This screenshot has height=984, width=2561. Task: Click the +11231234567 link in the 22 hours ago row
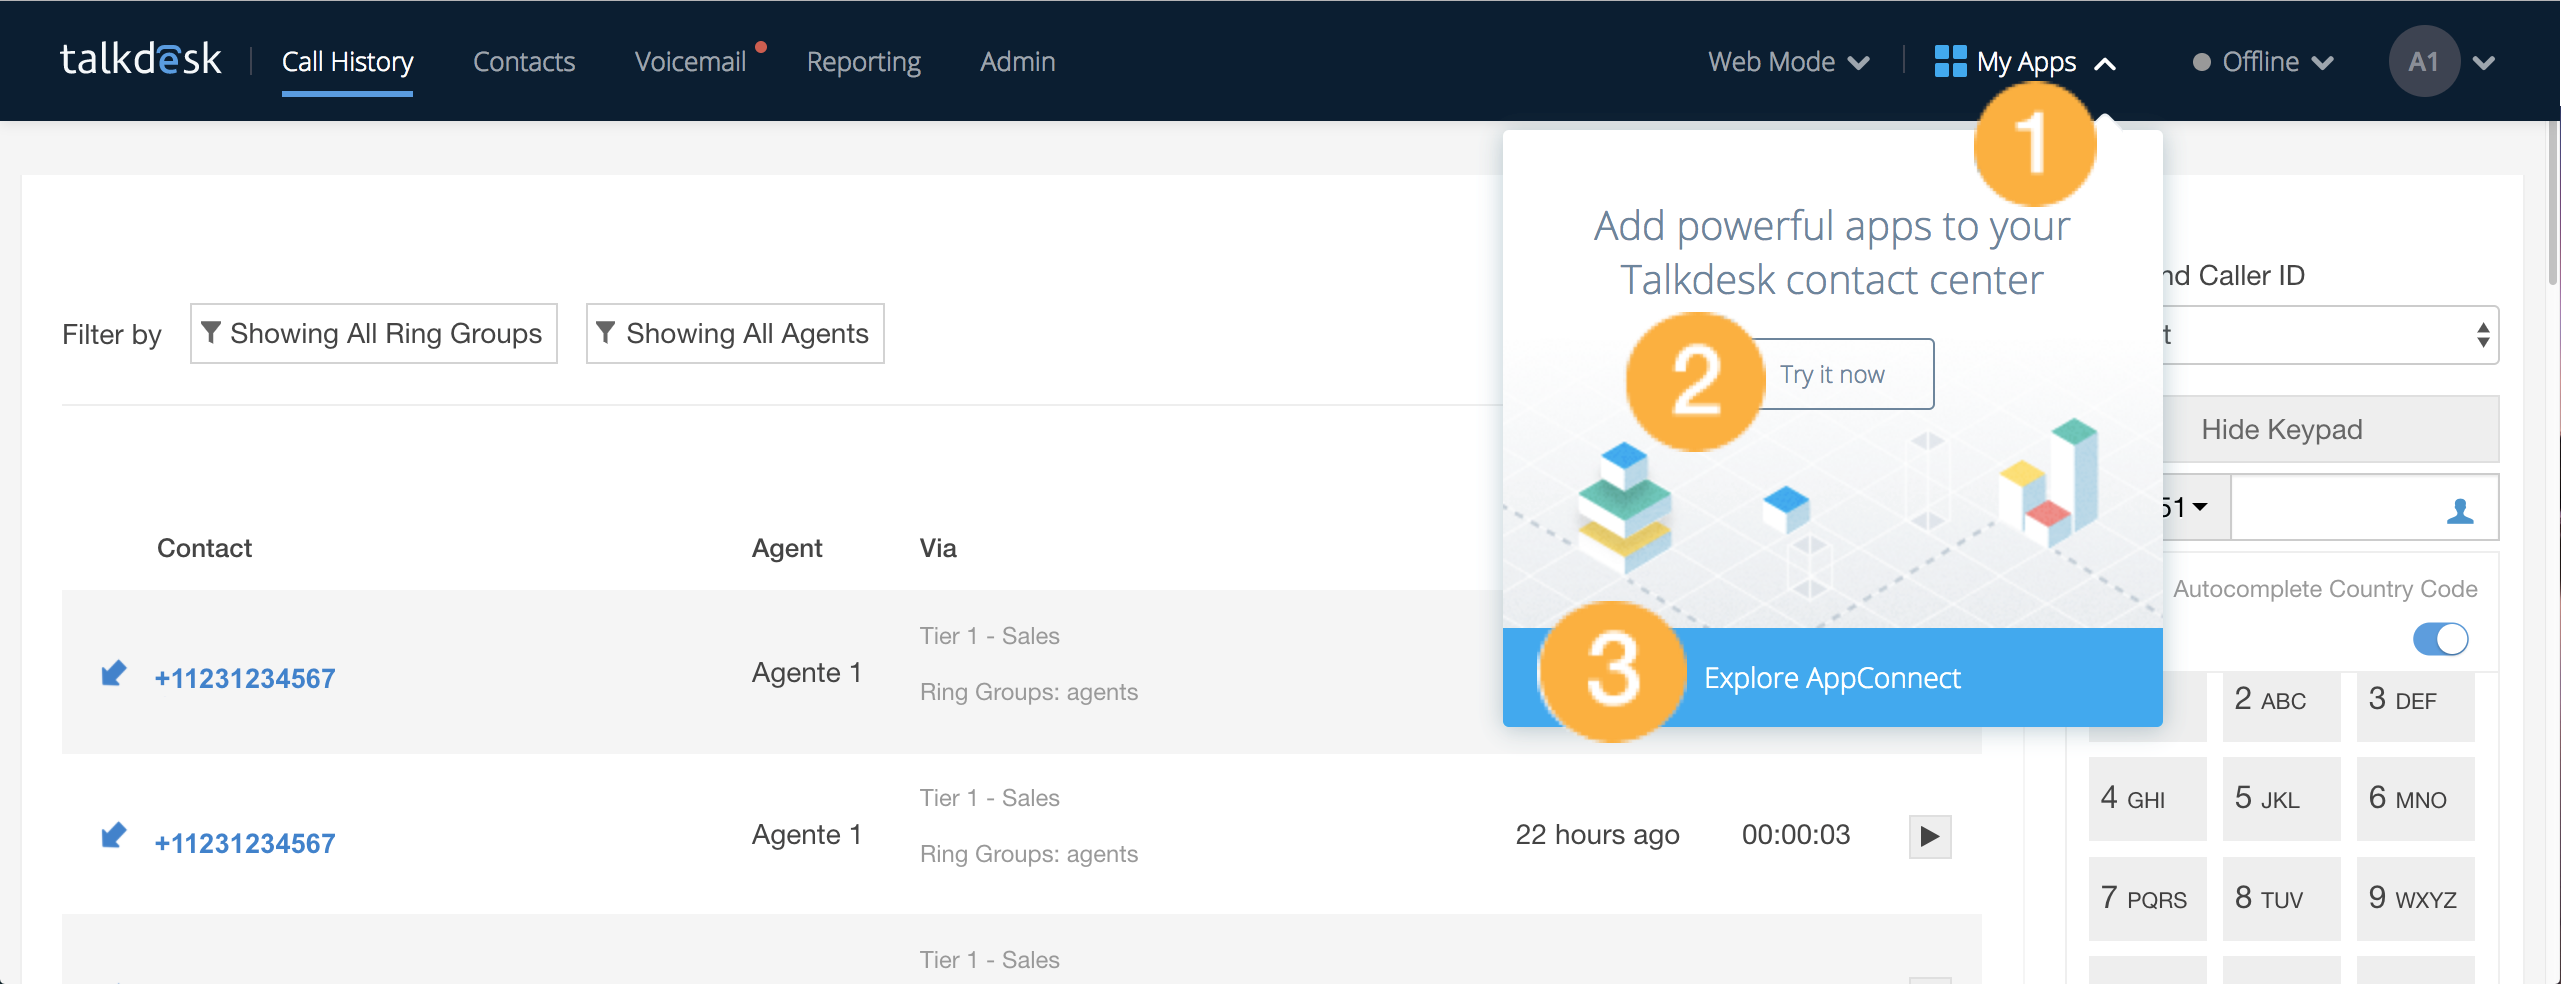pos(245,844)
